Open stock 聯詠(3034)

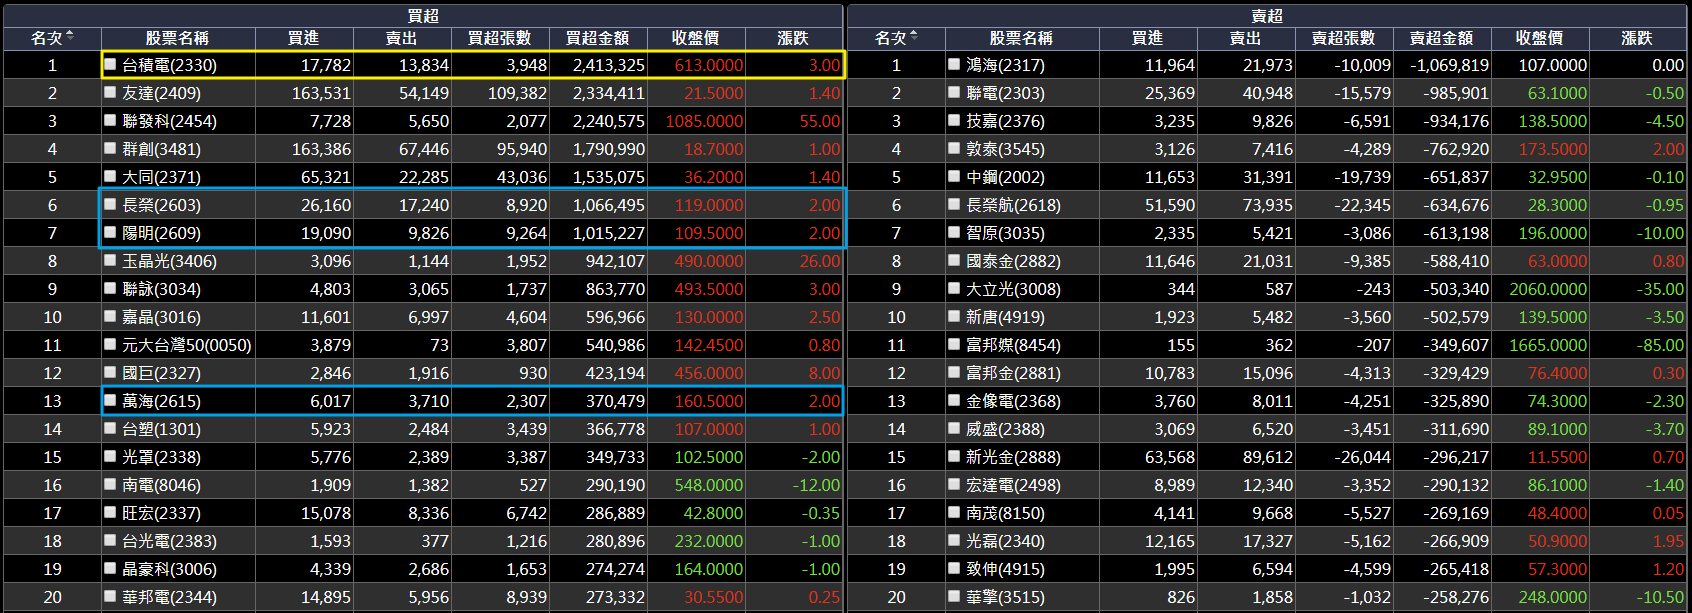pos(162,289)
